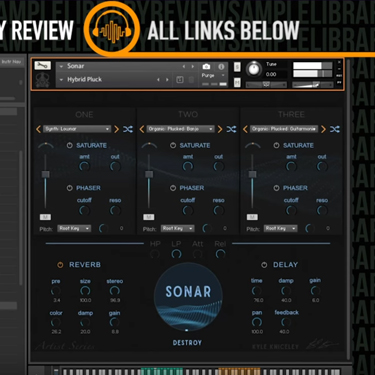
Task: Click the headphones logo in banner
Action: 112,29
